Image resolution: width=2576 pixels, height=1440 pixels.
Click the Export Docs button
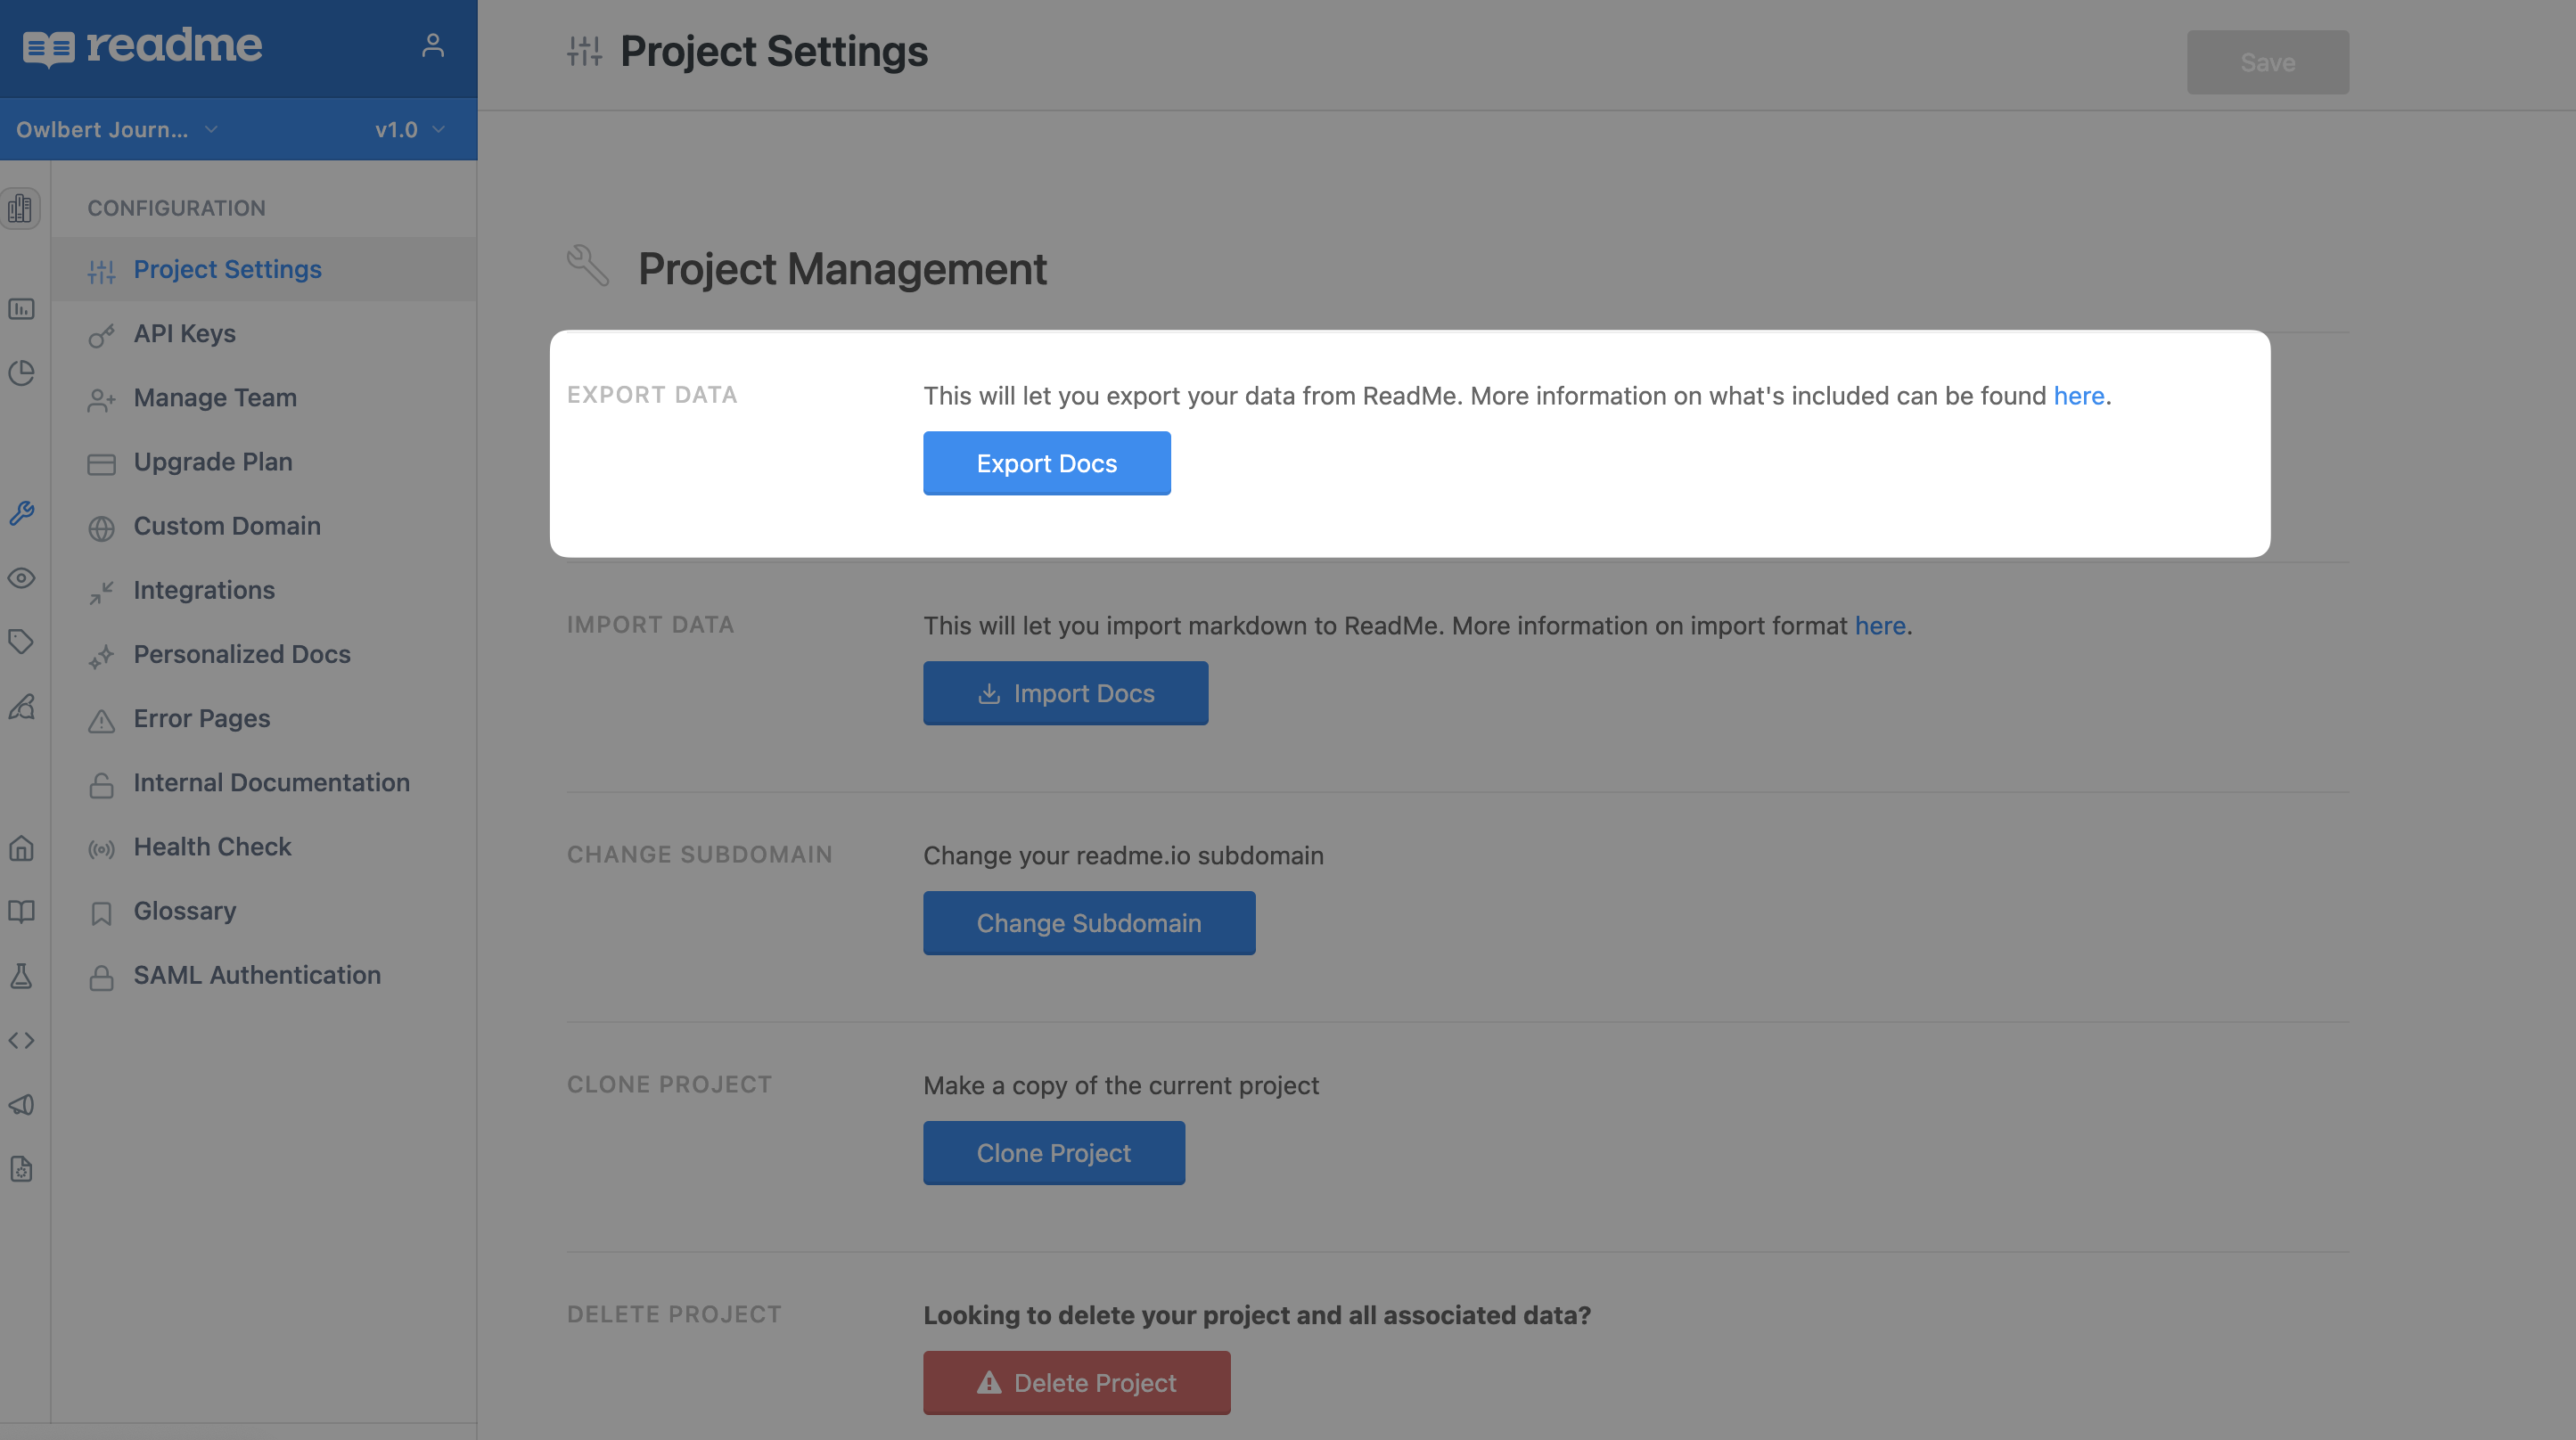tap(1046, 463)
